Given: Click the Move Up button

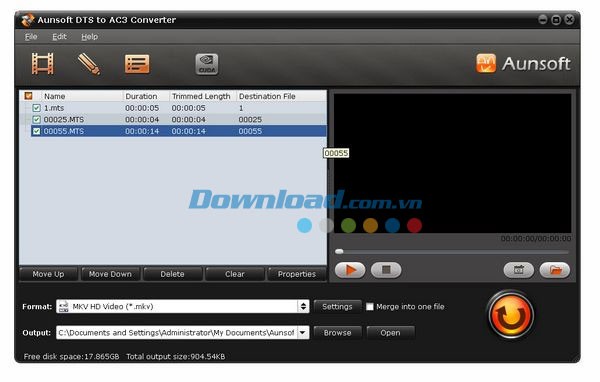Looking at the screenshot, I should click(49, 274).
